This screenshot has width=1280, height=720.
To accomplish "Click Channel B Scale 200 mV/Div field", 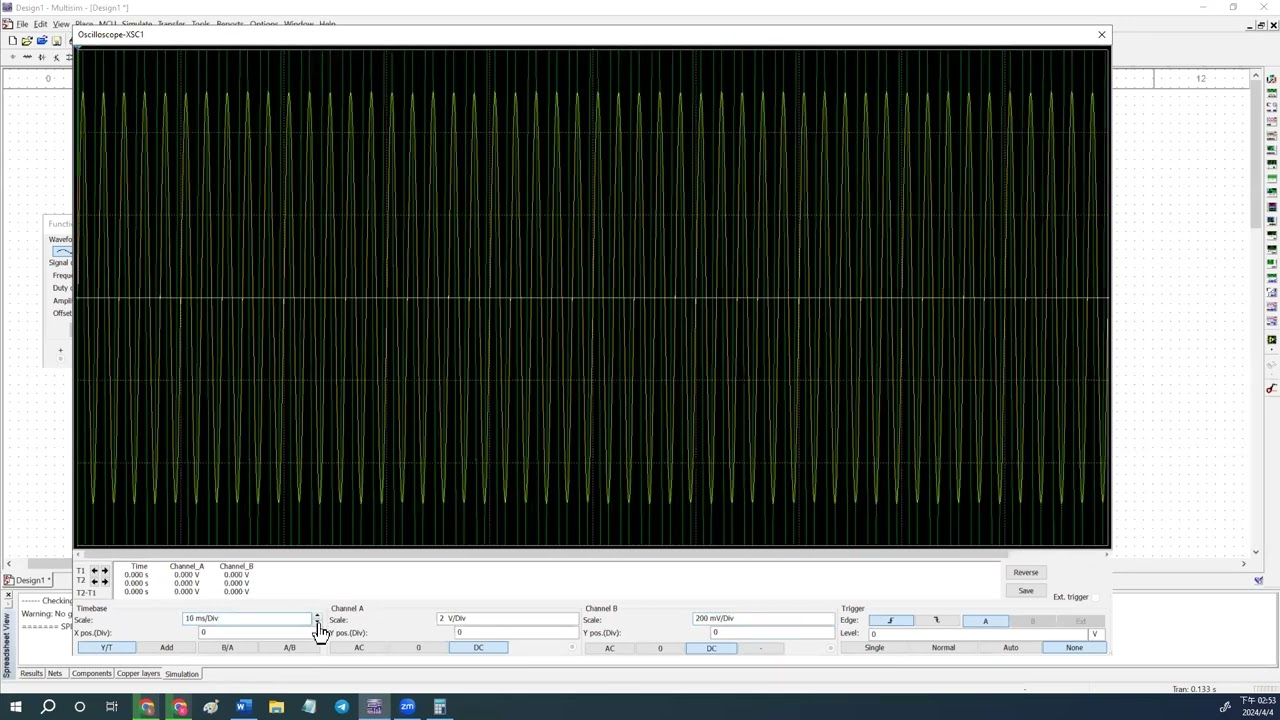I will coord(763,618).
